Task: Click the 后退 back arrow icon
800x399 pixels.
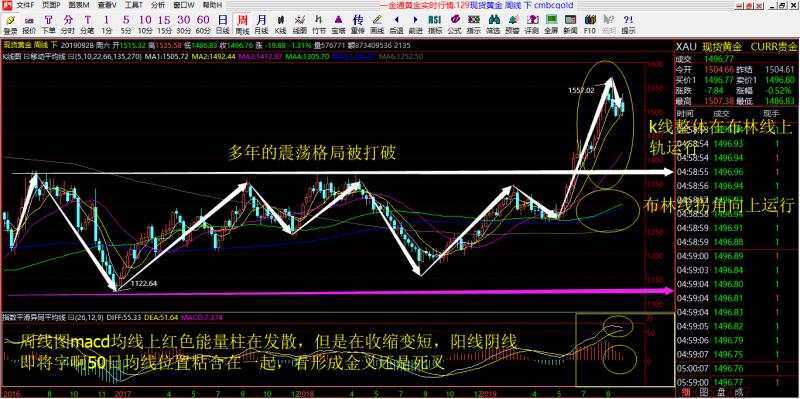Action: coord(396,24)
